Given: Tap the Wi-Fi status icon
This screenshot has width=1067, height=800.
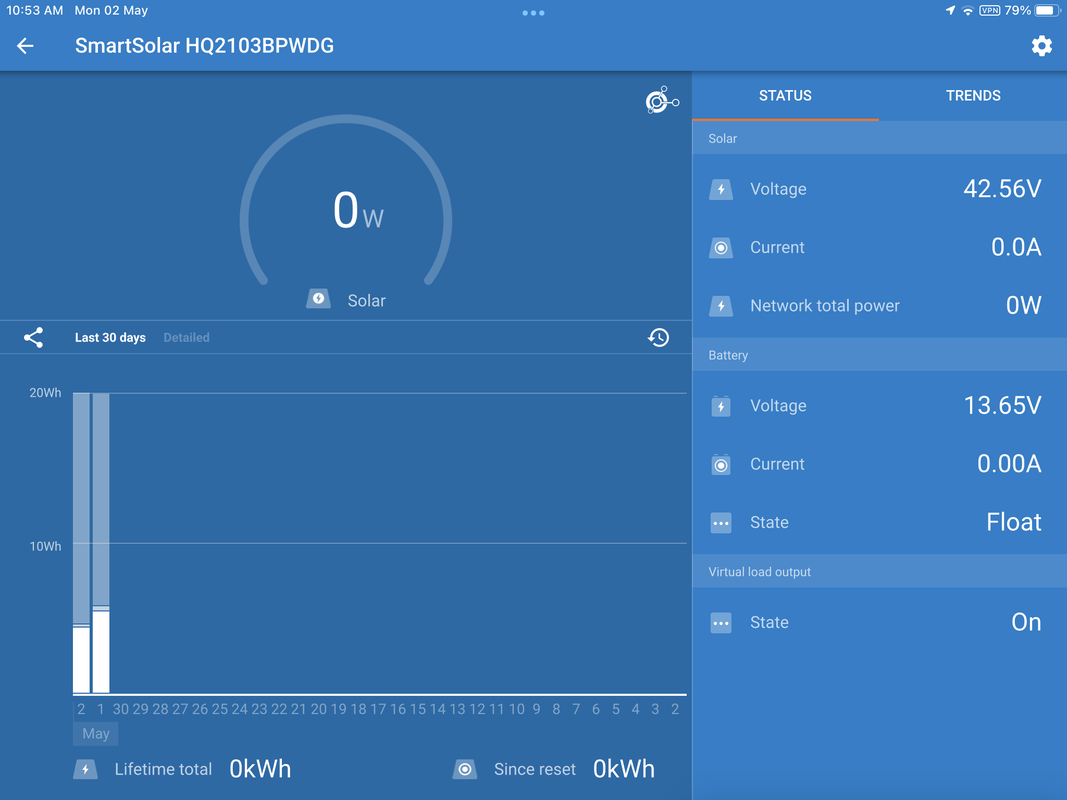Looking at the screenshot, I should point(968,11).
